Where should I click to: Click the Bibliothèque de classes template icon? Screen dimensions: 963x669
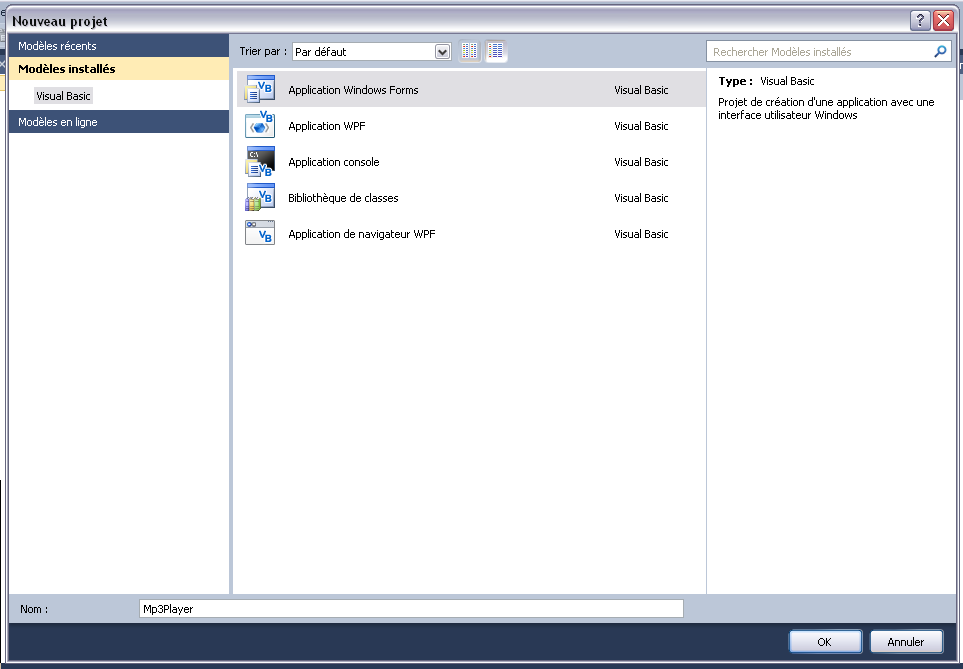tap(260, 197)
